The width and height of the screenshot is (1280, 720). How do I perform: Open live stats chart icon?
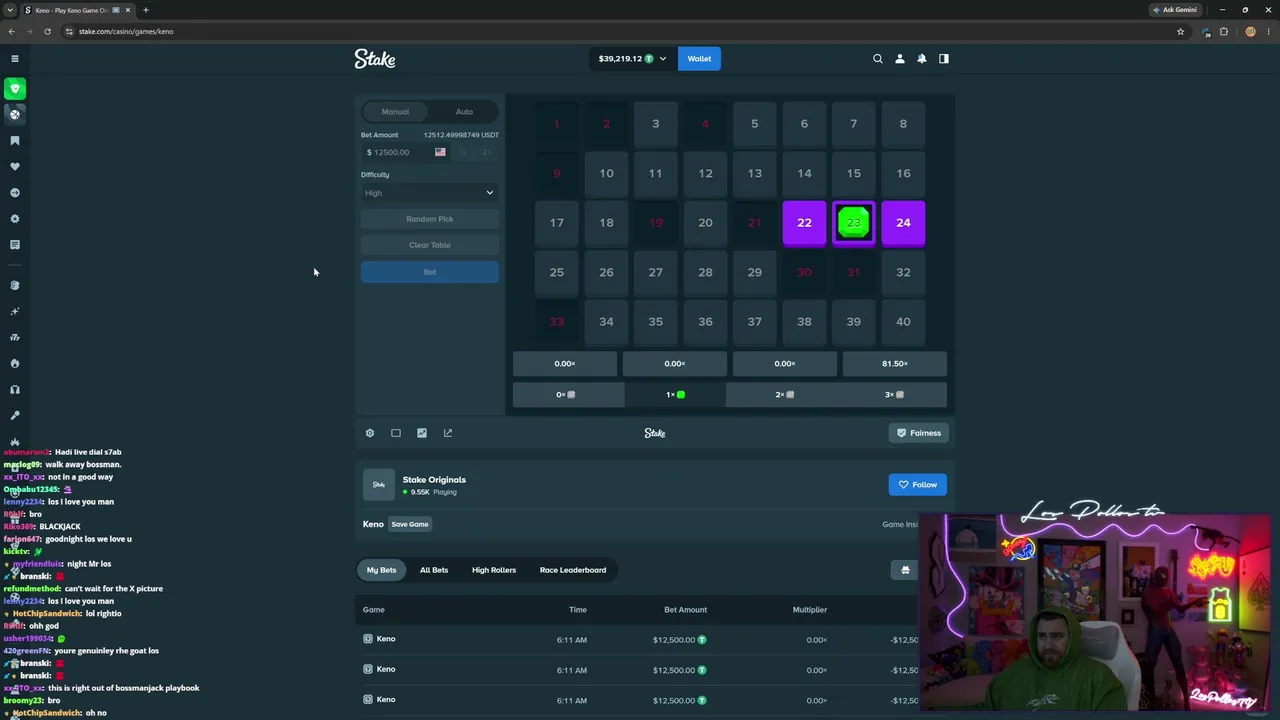coord(422,433)
